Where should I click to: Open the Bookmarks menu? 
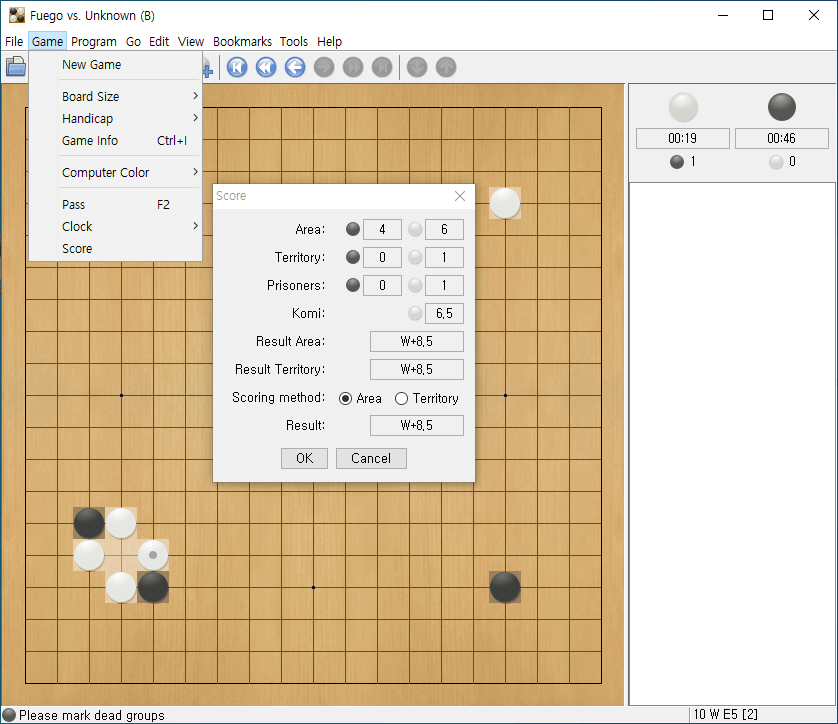pos(242,42)
